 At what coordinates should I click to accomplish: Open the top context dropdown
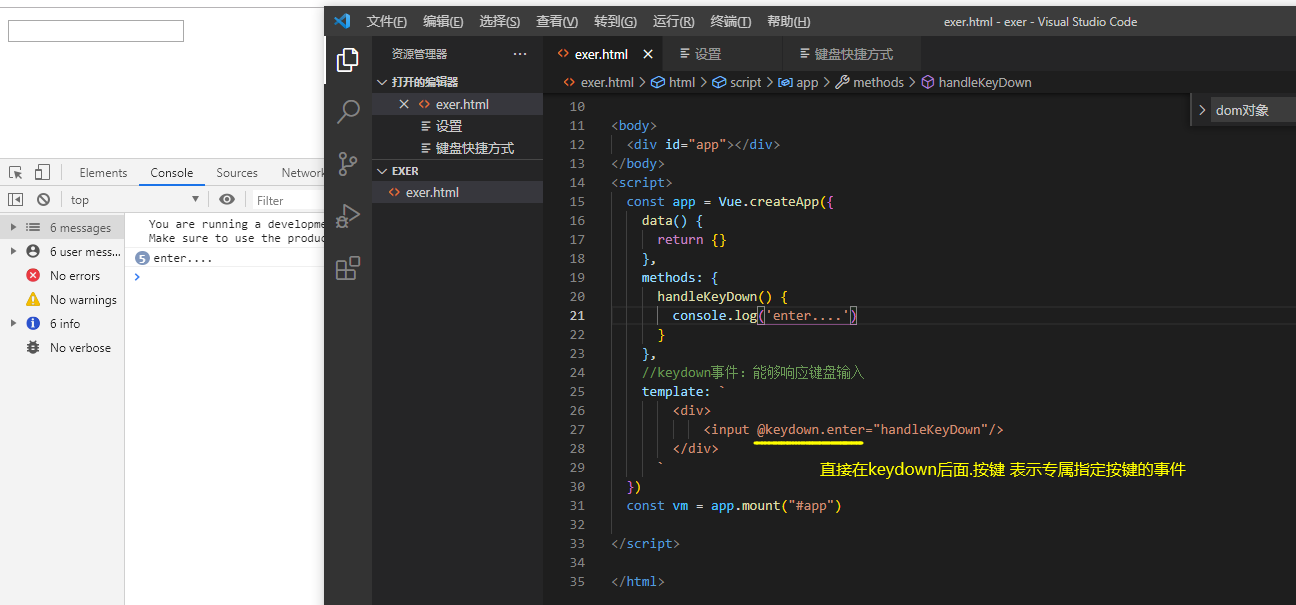pos(135,200)
